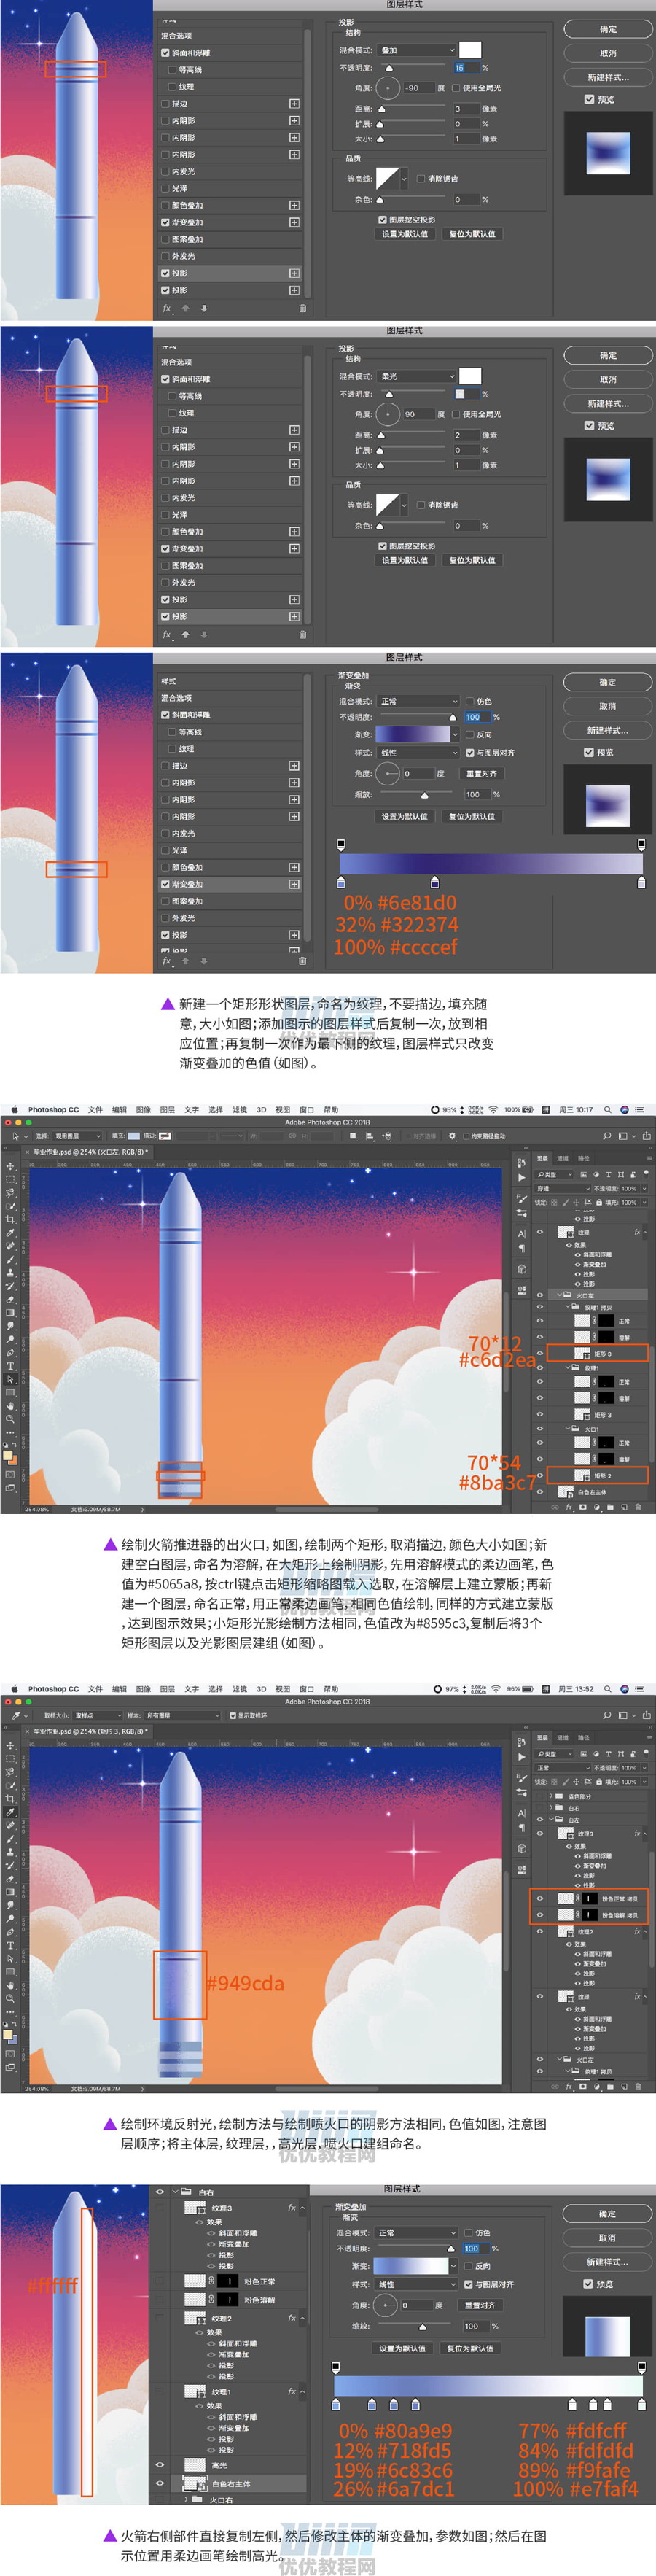Select the Eyedropper tool in the 13:52 Photoshop window
656x2576 pixels.
pyautogui.click(x=10, y=1812)
